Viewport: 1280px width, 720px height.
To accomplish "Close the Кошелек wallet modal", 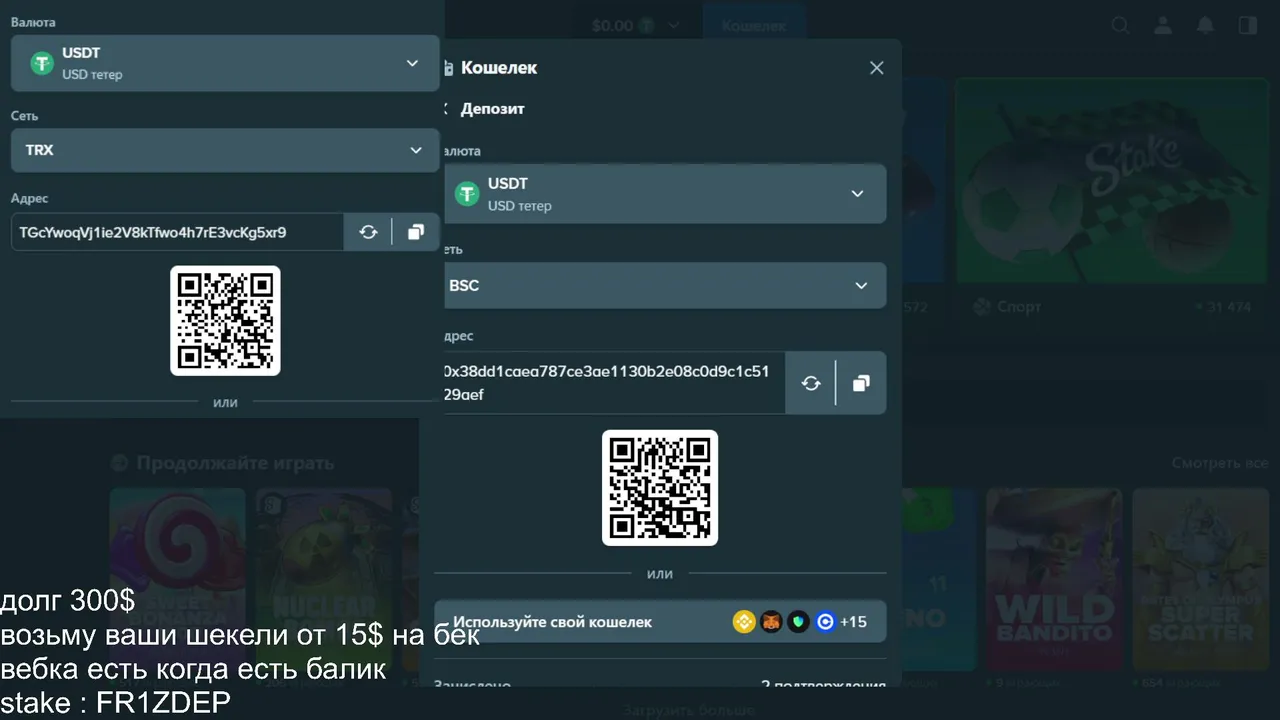I will (877, 68).
